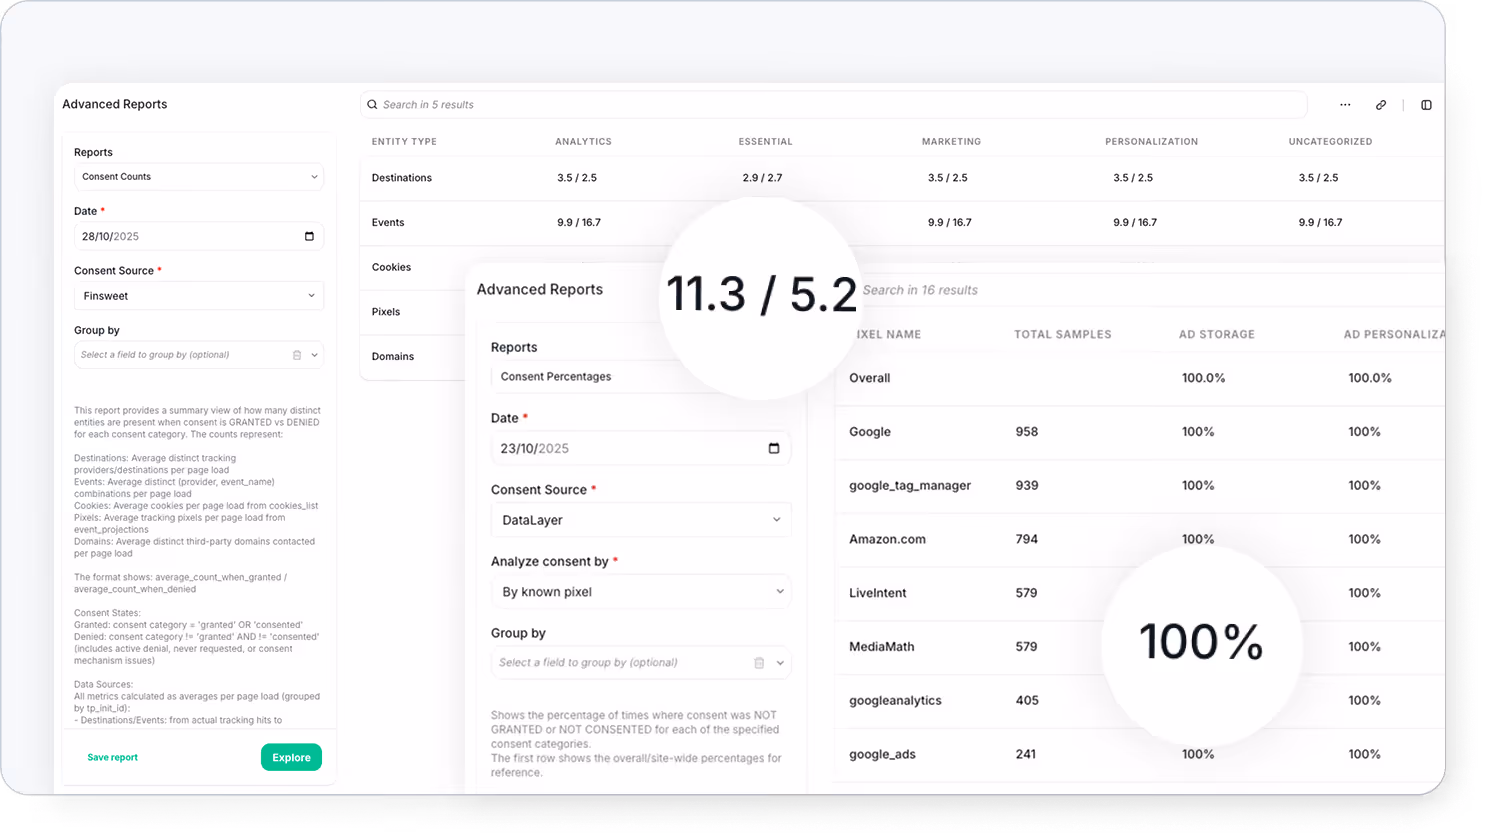Screen dimensions: 1485x838
Task: Expand the front panel's Group by chevron
Action: [780, 663]
